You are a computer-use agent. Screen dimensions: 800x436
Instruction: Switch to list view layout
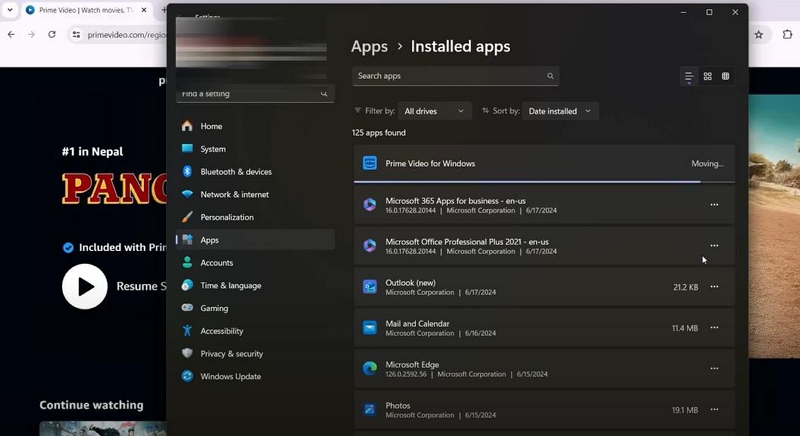[689, 76]
